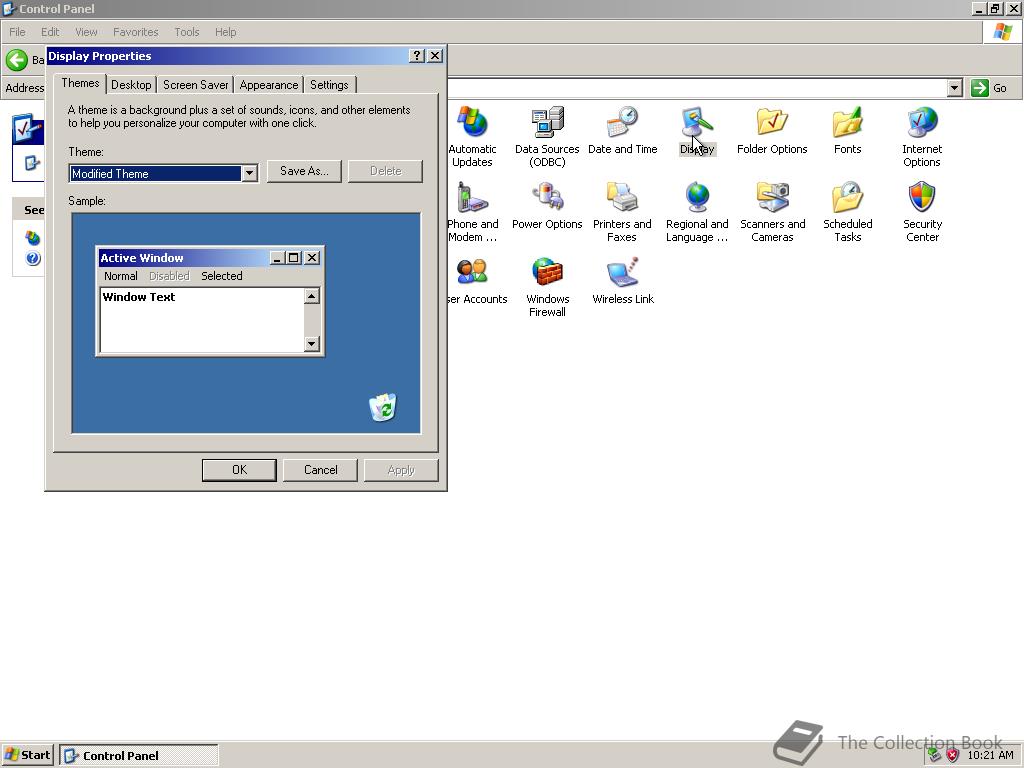Screen dimensions: 1024x768
Task: Click the Start button
Action: 27,756
